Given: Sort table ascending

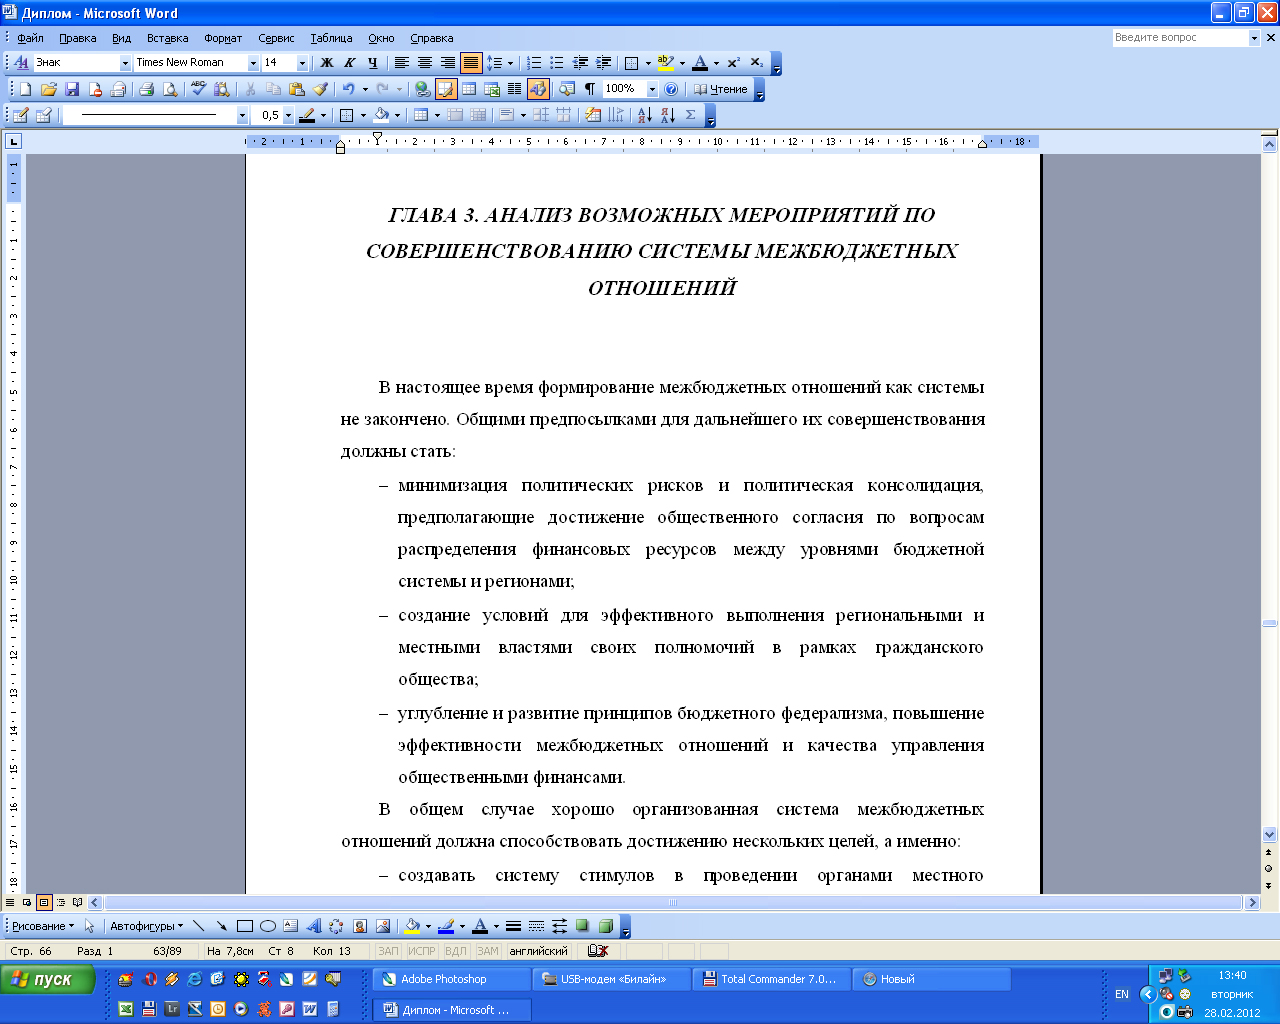Looking at the screenshot, I should (645, 115).
